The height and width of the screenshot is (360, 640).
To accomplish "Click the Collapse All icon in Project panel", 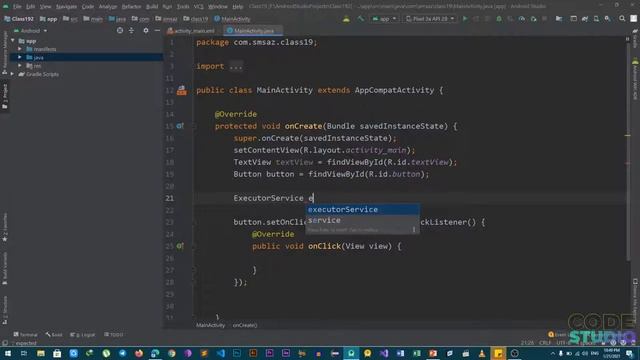I will (131, 31).
